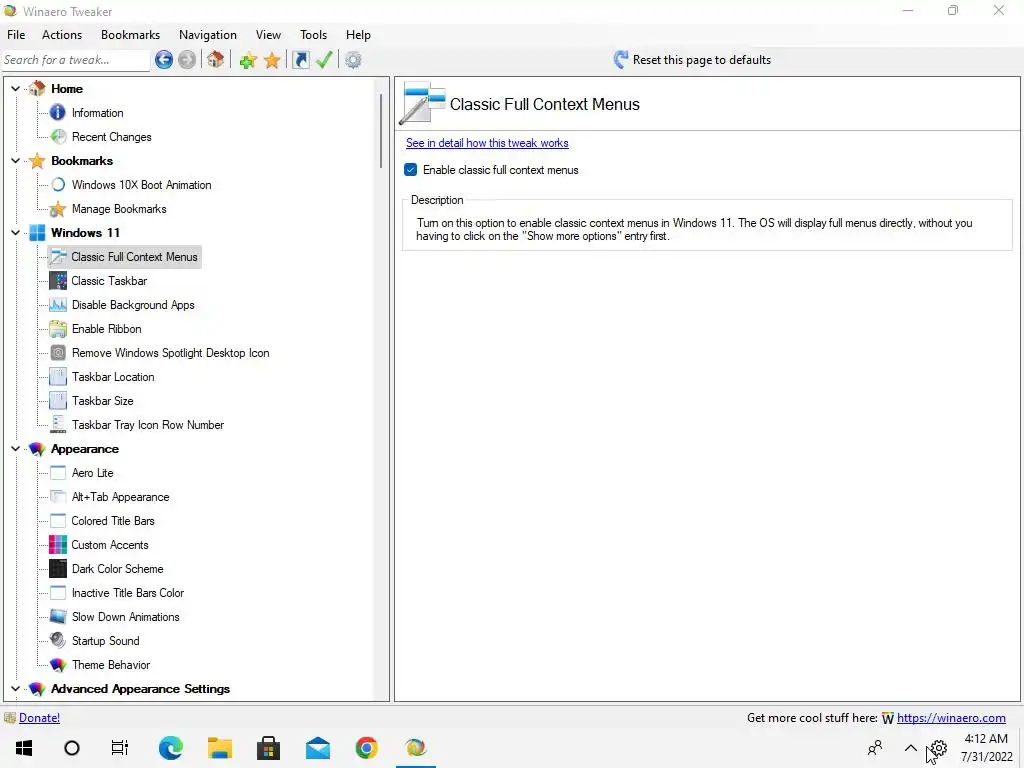Click the Reset page refresh arrow icon
This screenshot has width=1024, height=768.
coord(620,60)
